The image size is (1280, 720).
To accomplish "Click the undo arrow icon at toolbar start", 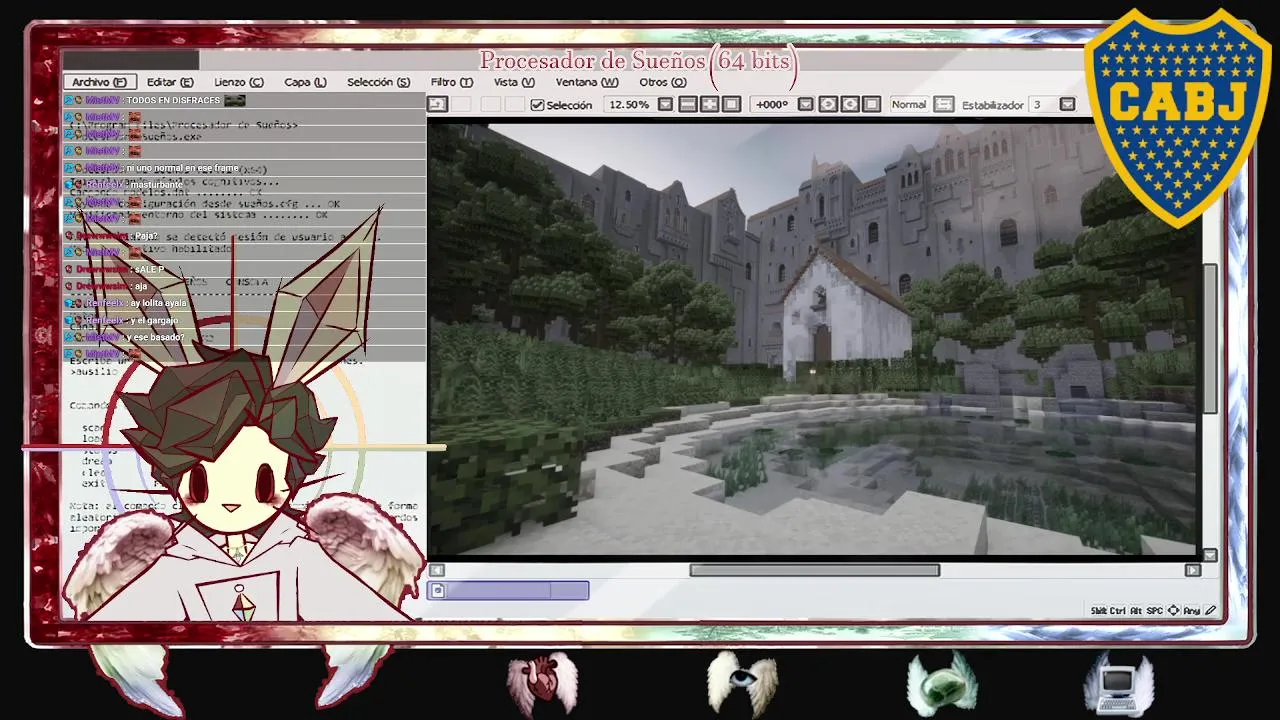I will click(437, 104).
